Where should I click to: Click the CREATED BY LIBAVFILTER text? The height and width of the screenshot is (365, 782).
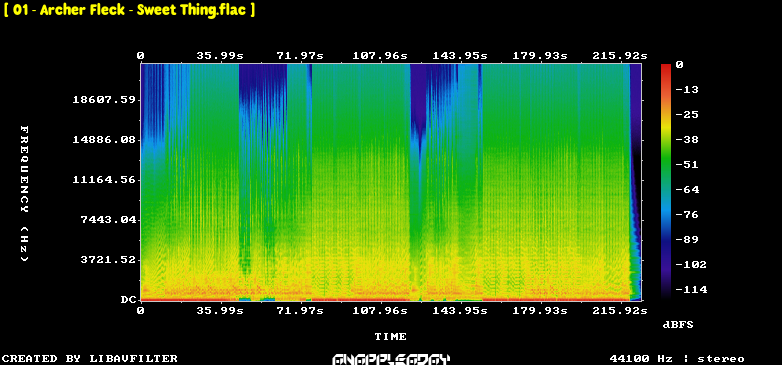point(90,359)
